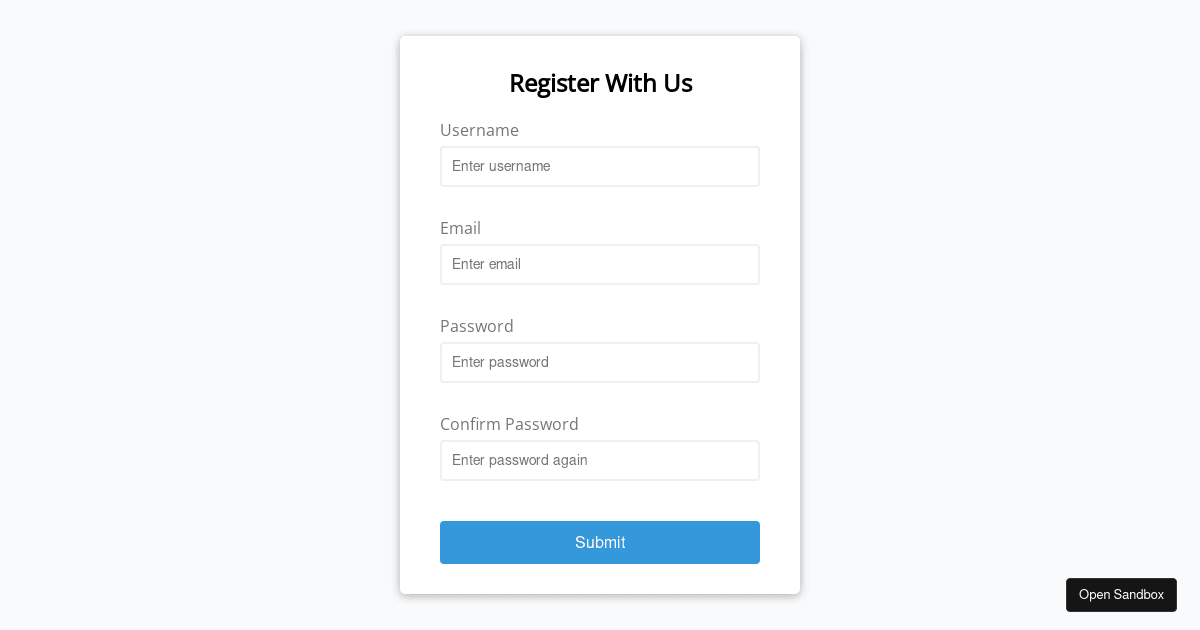Click the Enter username placeholder text
The width and height of the screenshot is (1200, 630).
[x=501, y=166]
